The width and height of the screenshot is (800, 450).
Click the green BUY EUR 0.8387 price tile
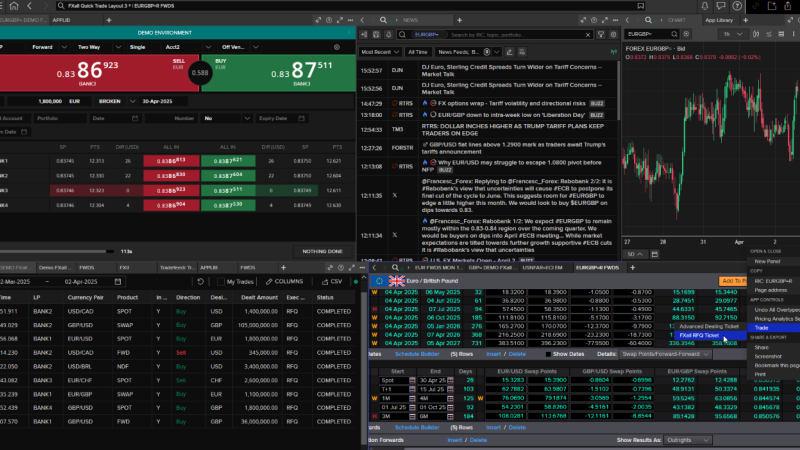pyautogui.click(x=279, y=73)
